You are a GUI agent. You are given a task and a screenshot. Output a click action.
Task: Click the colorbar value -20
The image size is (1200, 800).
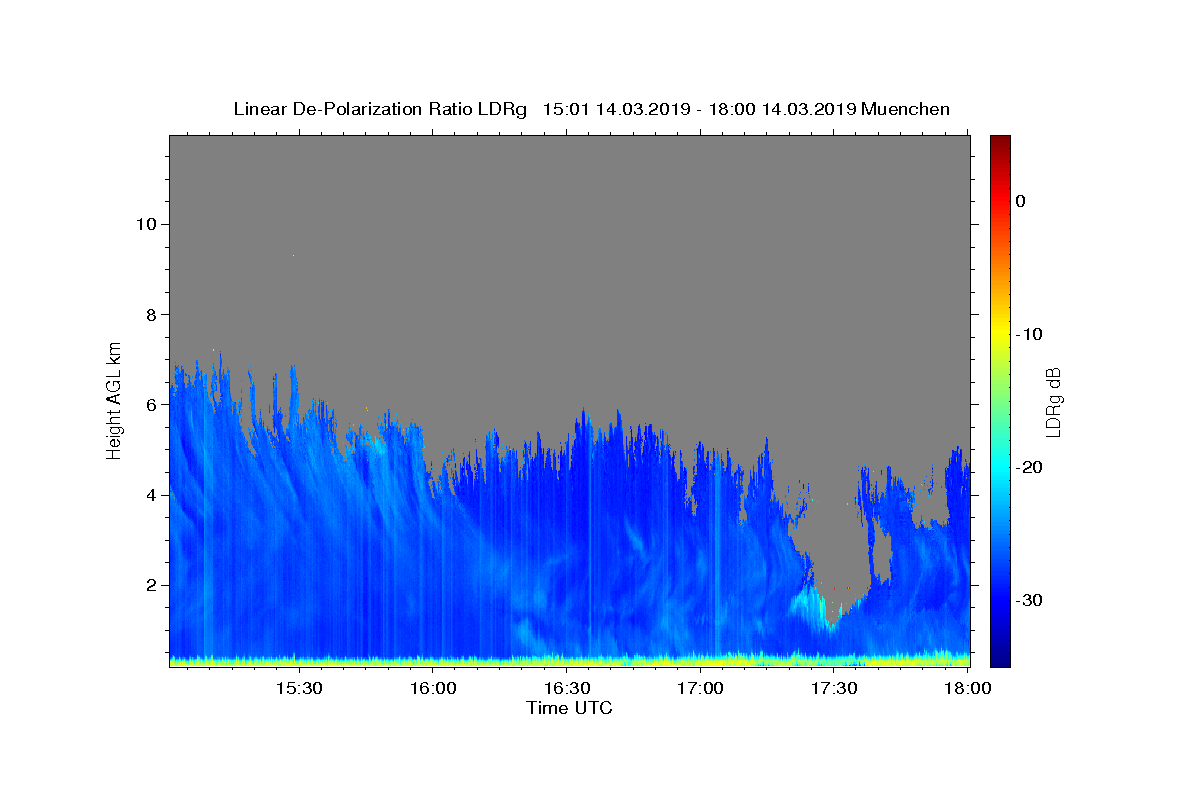1030,467
